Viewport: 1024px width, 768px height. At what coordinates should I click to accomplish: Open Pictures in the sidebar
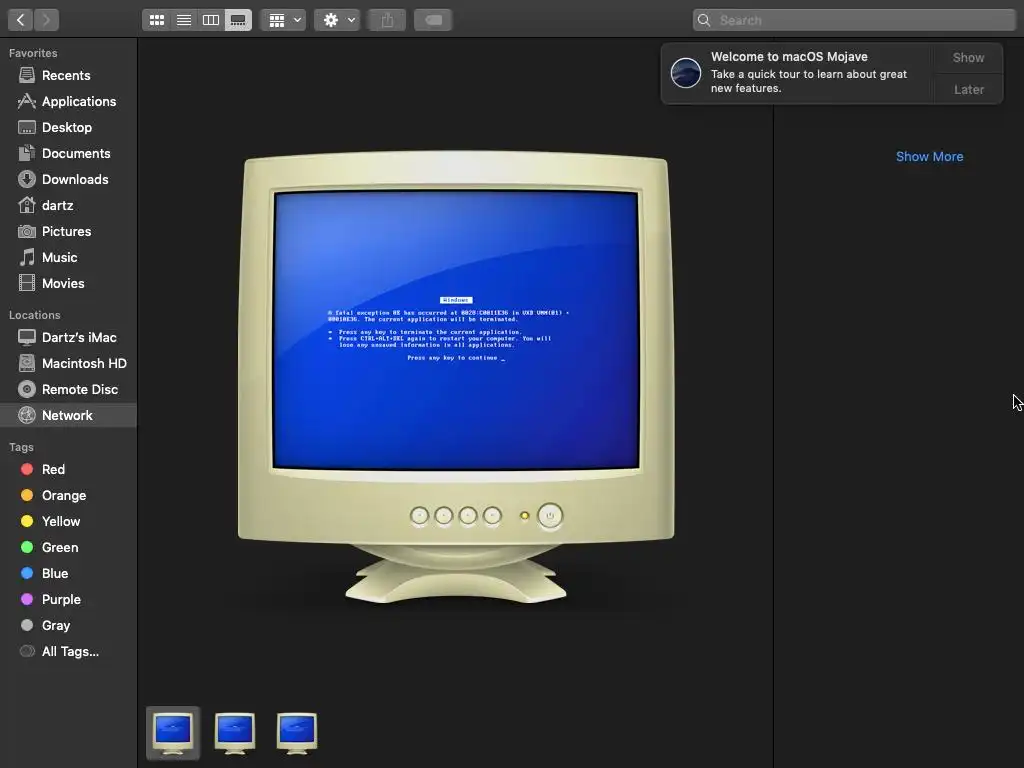(69, 231)
